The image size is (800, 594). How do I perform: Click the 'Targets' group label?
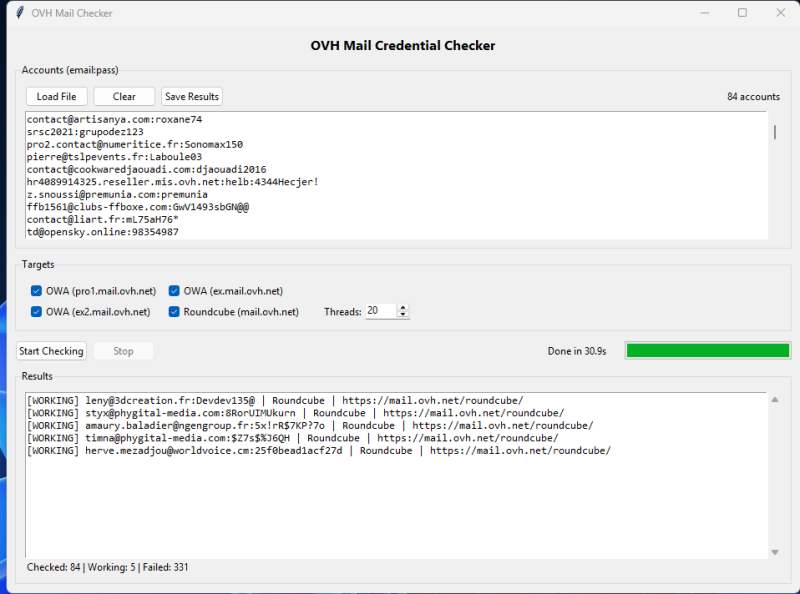pos(38,264)
